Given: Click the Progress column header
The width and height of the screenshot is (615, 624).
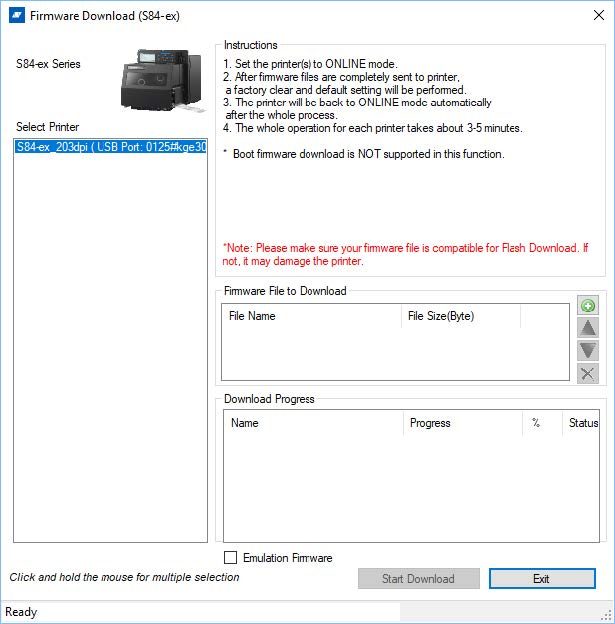Looking at the screenshot, I should tap(463, 423).
